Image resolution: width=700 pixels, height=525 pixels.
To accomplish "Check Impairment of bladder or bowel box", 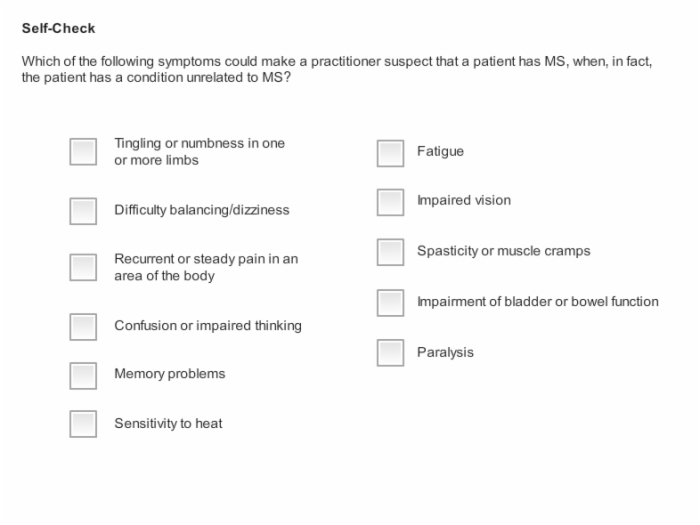I will [x=391, y=303].
